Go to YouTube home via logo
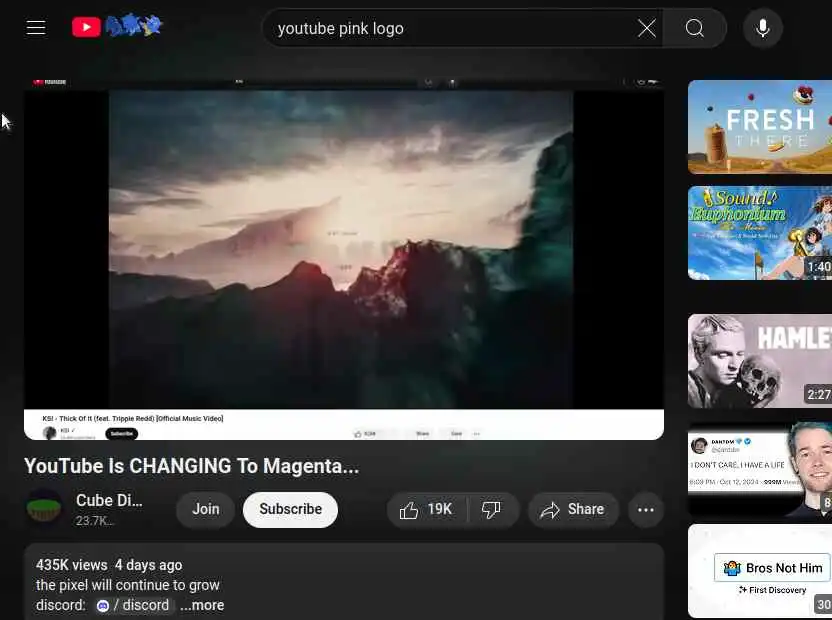 click(117, 27)
